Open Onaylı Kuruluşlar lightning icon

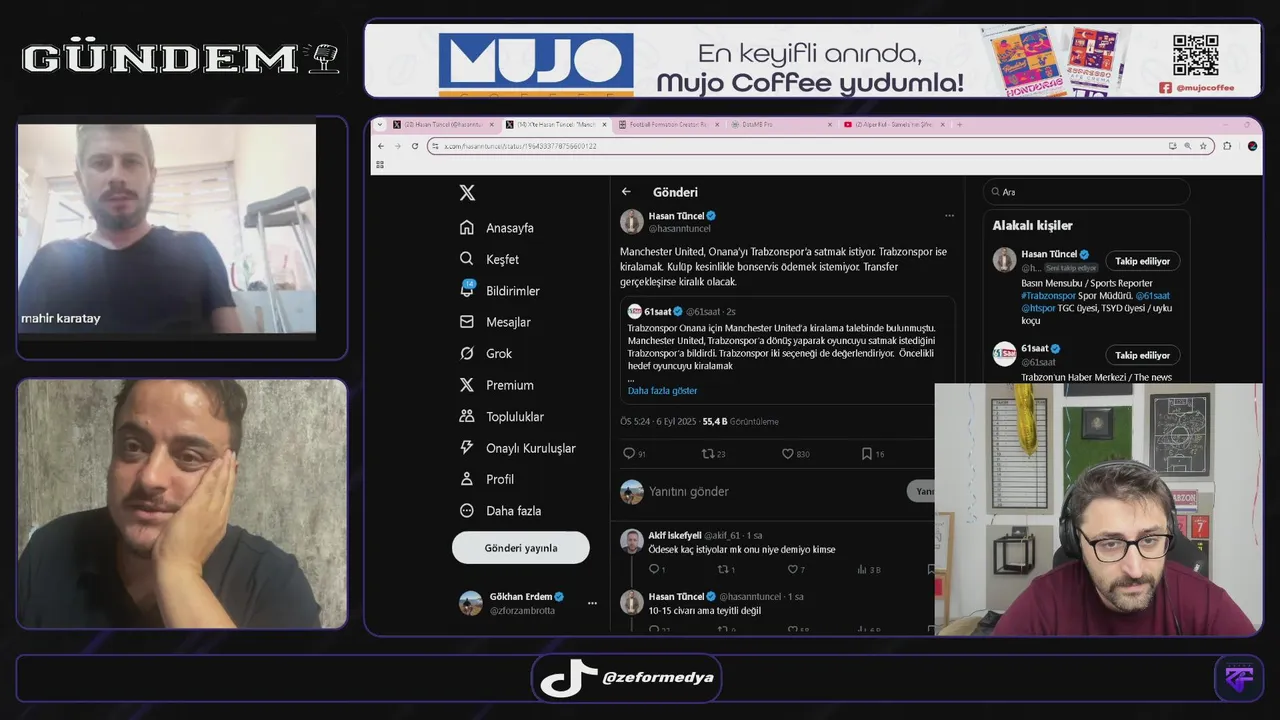[x=467, y=448]
